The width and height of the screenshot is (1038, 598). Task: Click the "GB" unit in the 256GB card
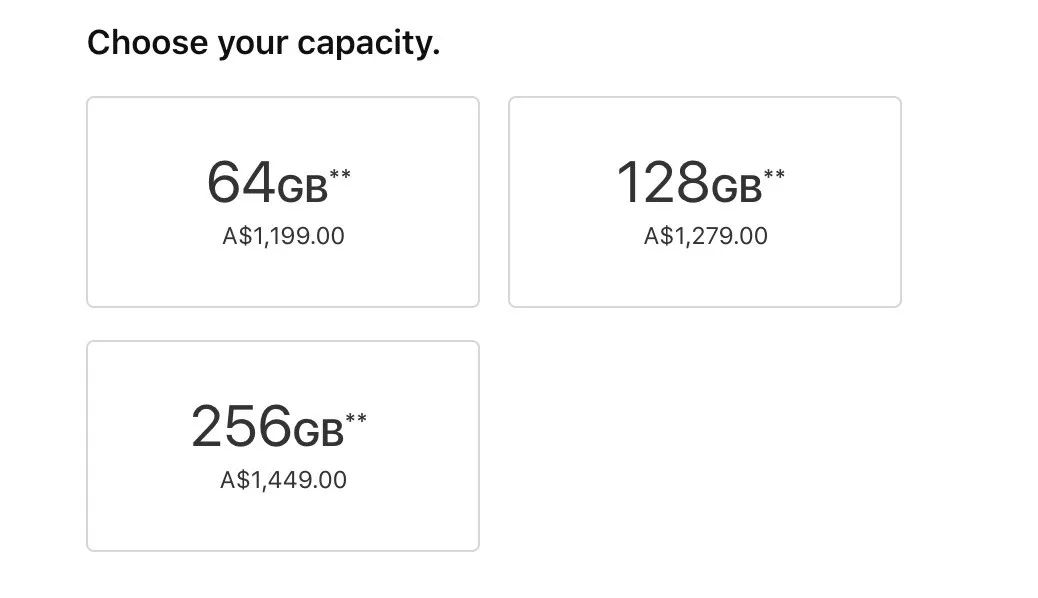(x=317, y=431)
